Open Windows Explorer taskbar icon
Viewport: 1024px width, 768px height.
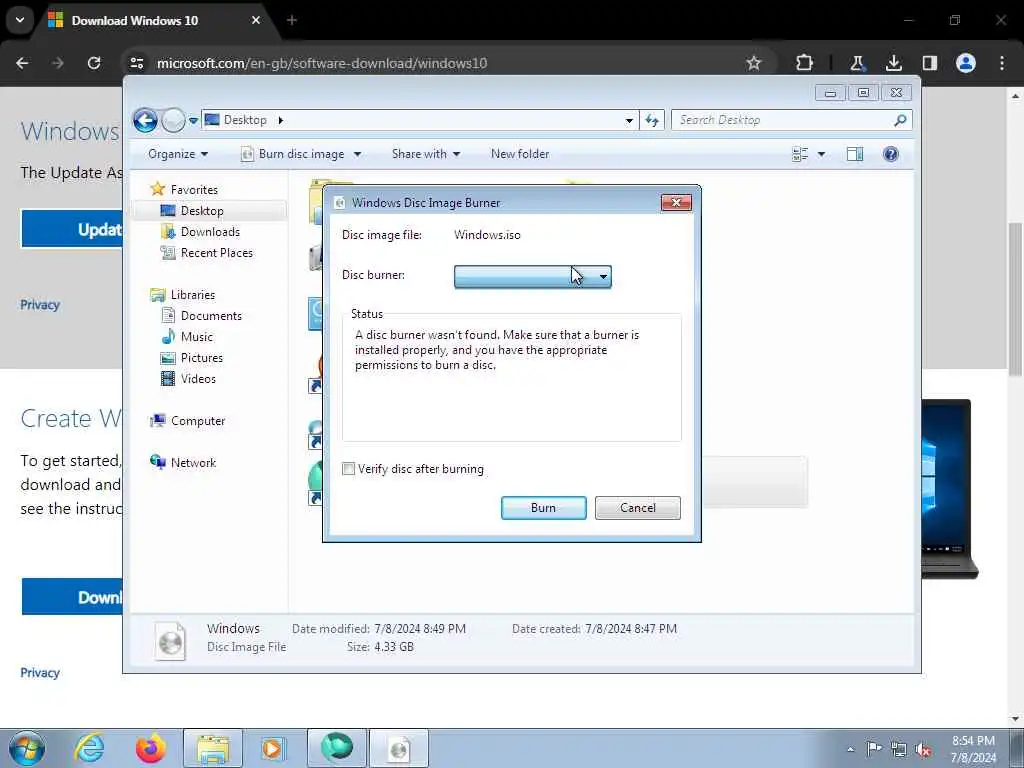coord(213,748)
